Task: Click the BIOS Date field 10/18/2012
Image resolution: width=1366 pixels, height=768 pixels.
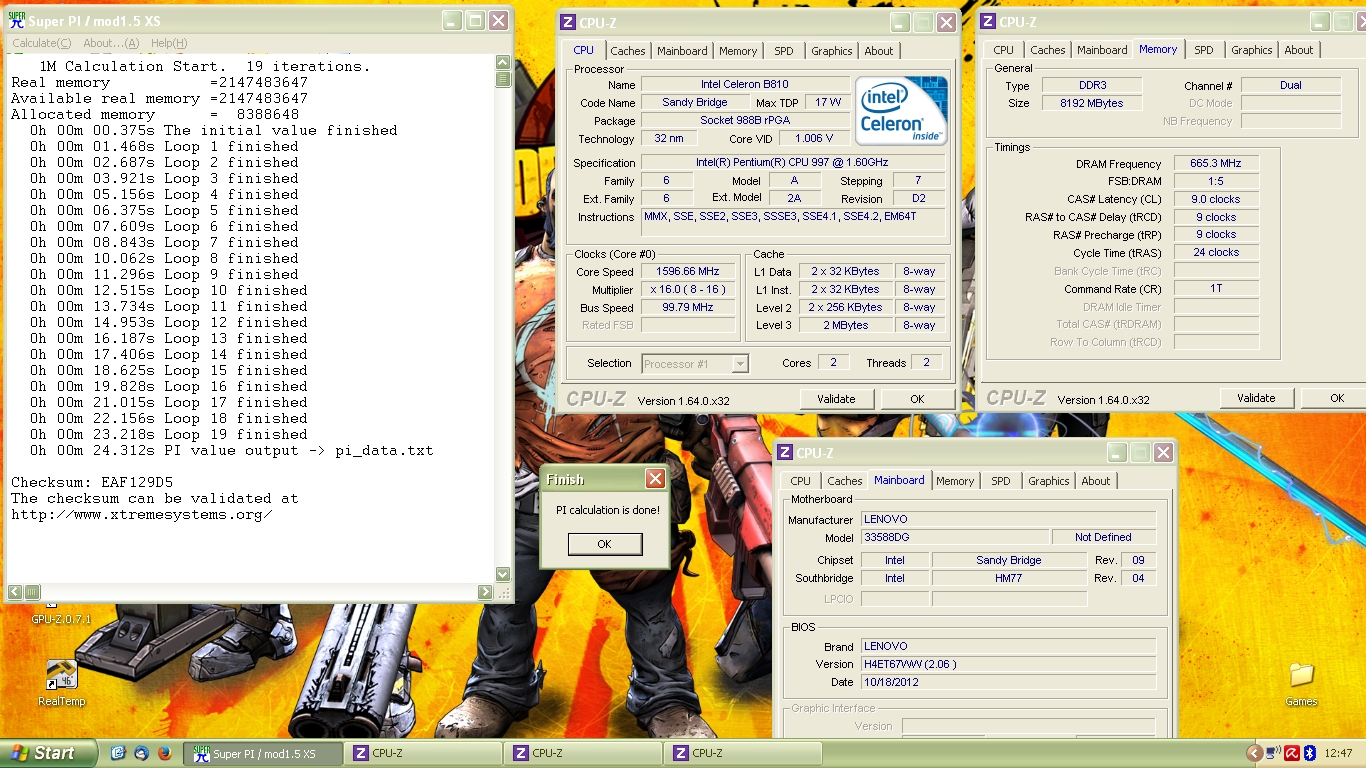Action: tap(1008, 682)
